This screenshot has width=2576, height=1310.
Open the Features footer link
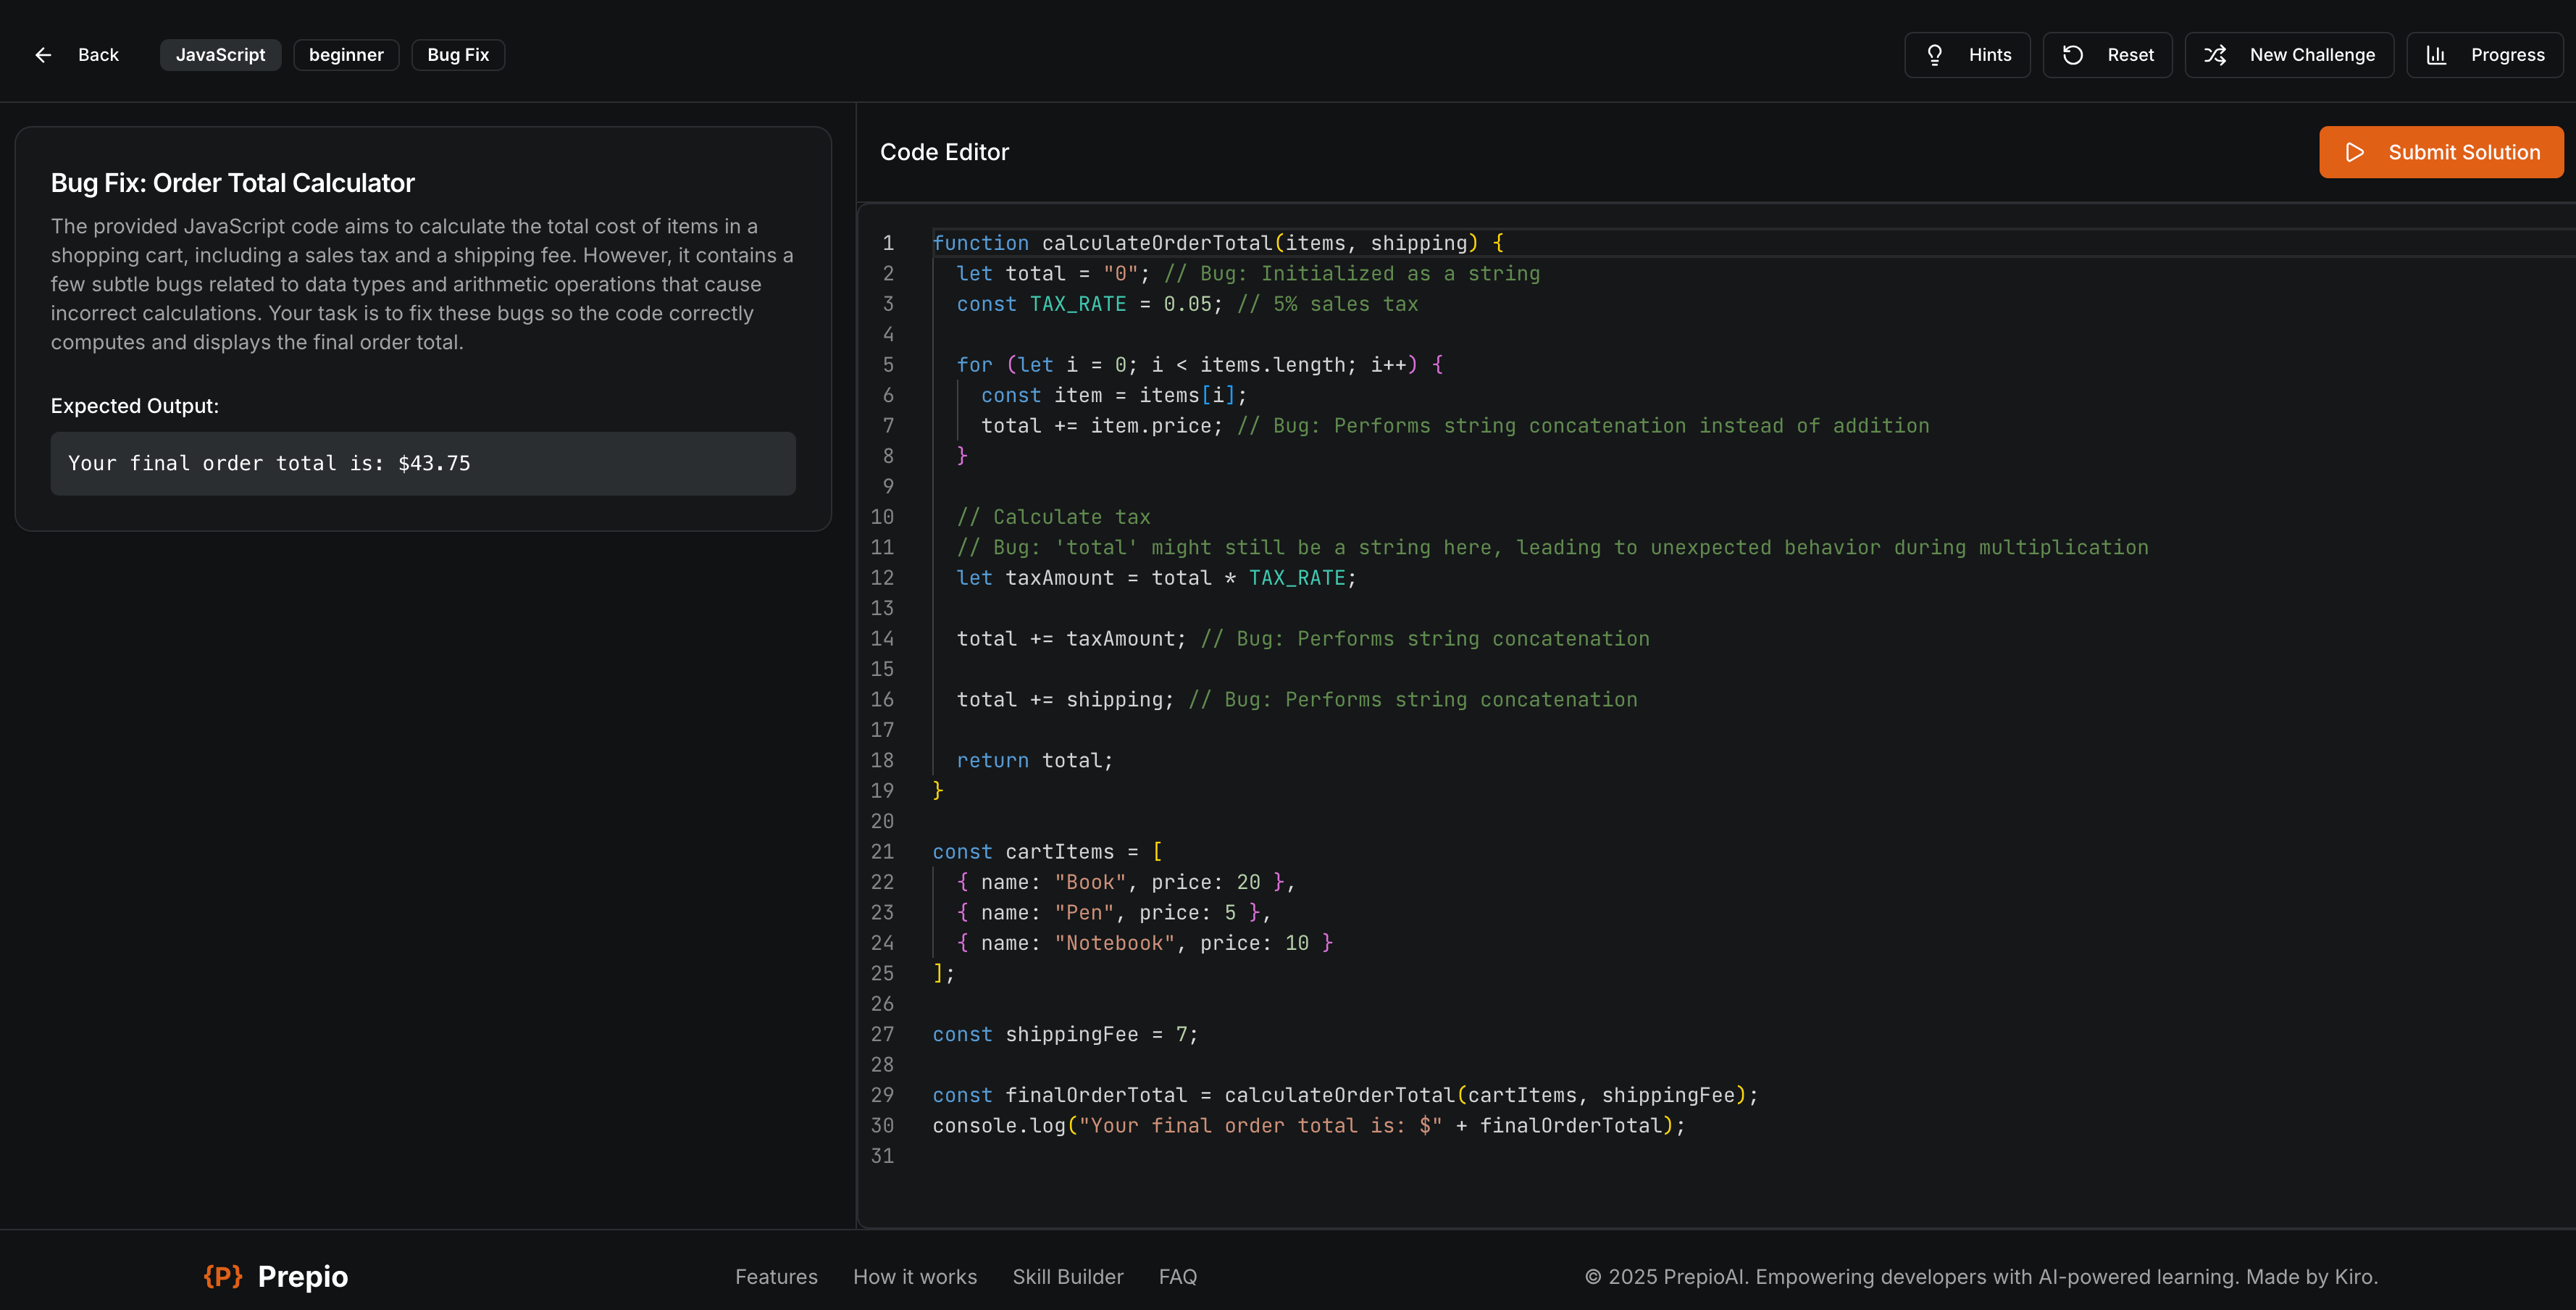pos(776,1276)
